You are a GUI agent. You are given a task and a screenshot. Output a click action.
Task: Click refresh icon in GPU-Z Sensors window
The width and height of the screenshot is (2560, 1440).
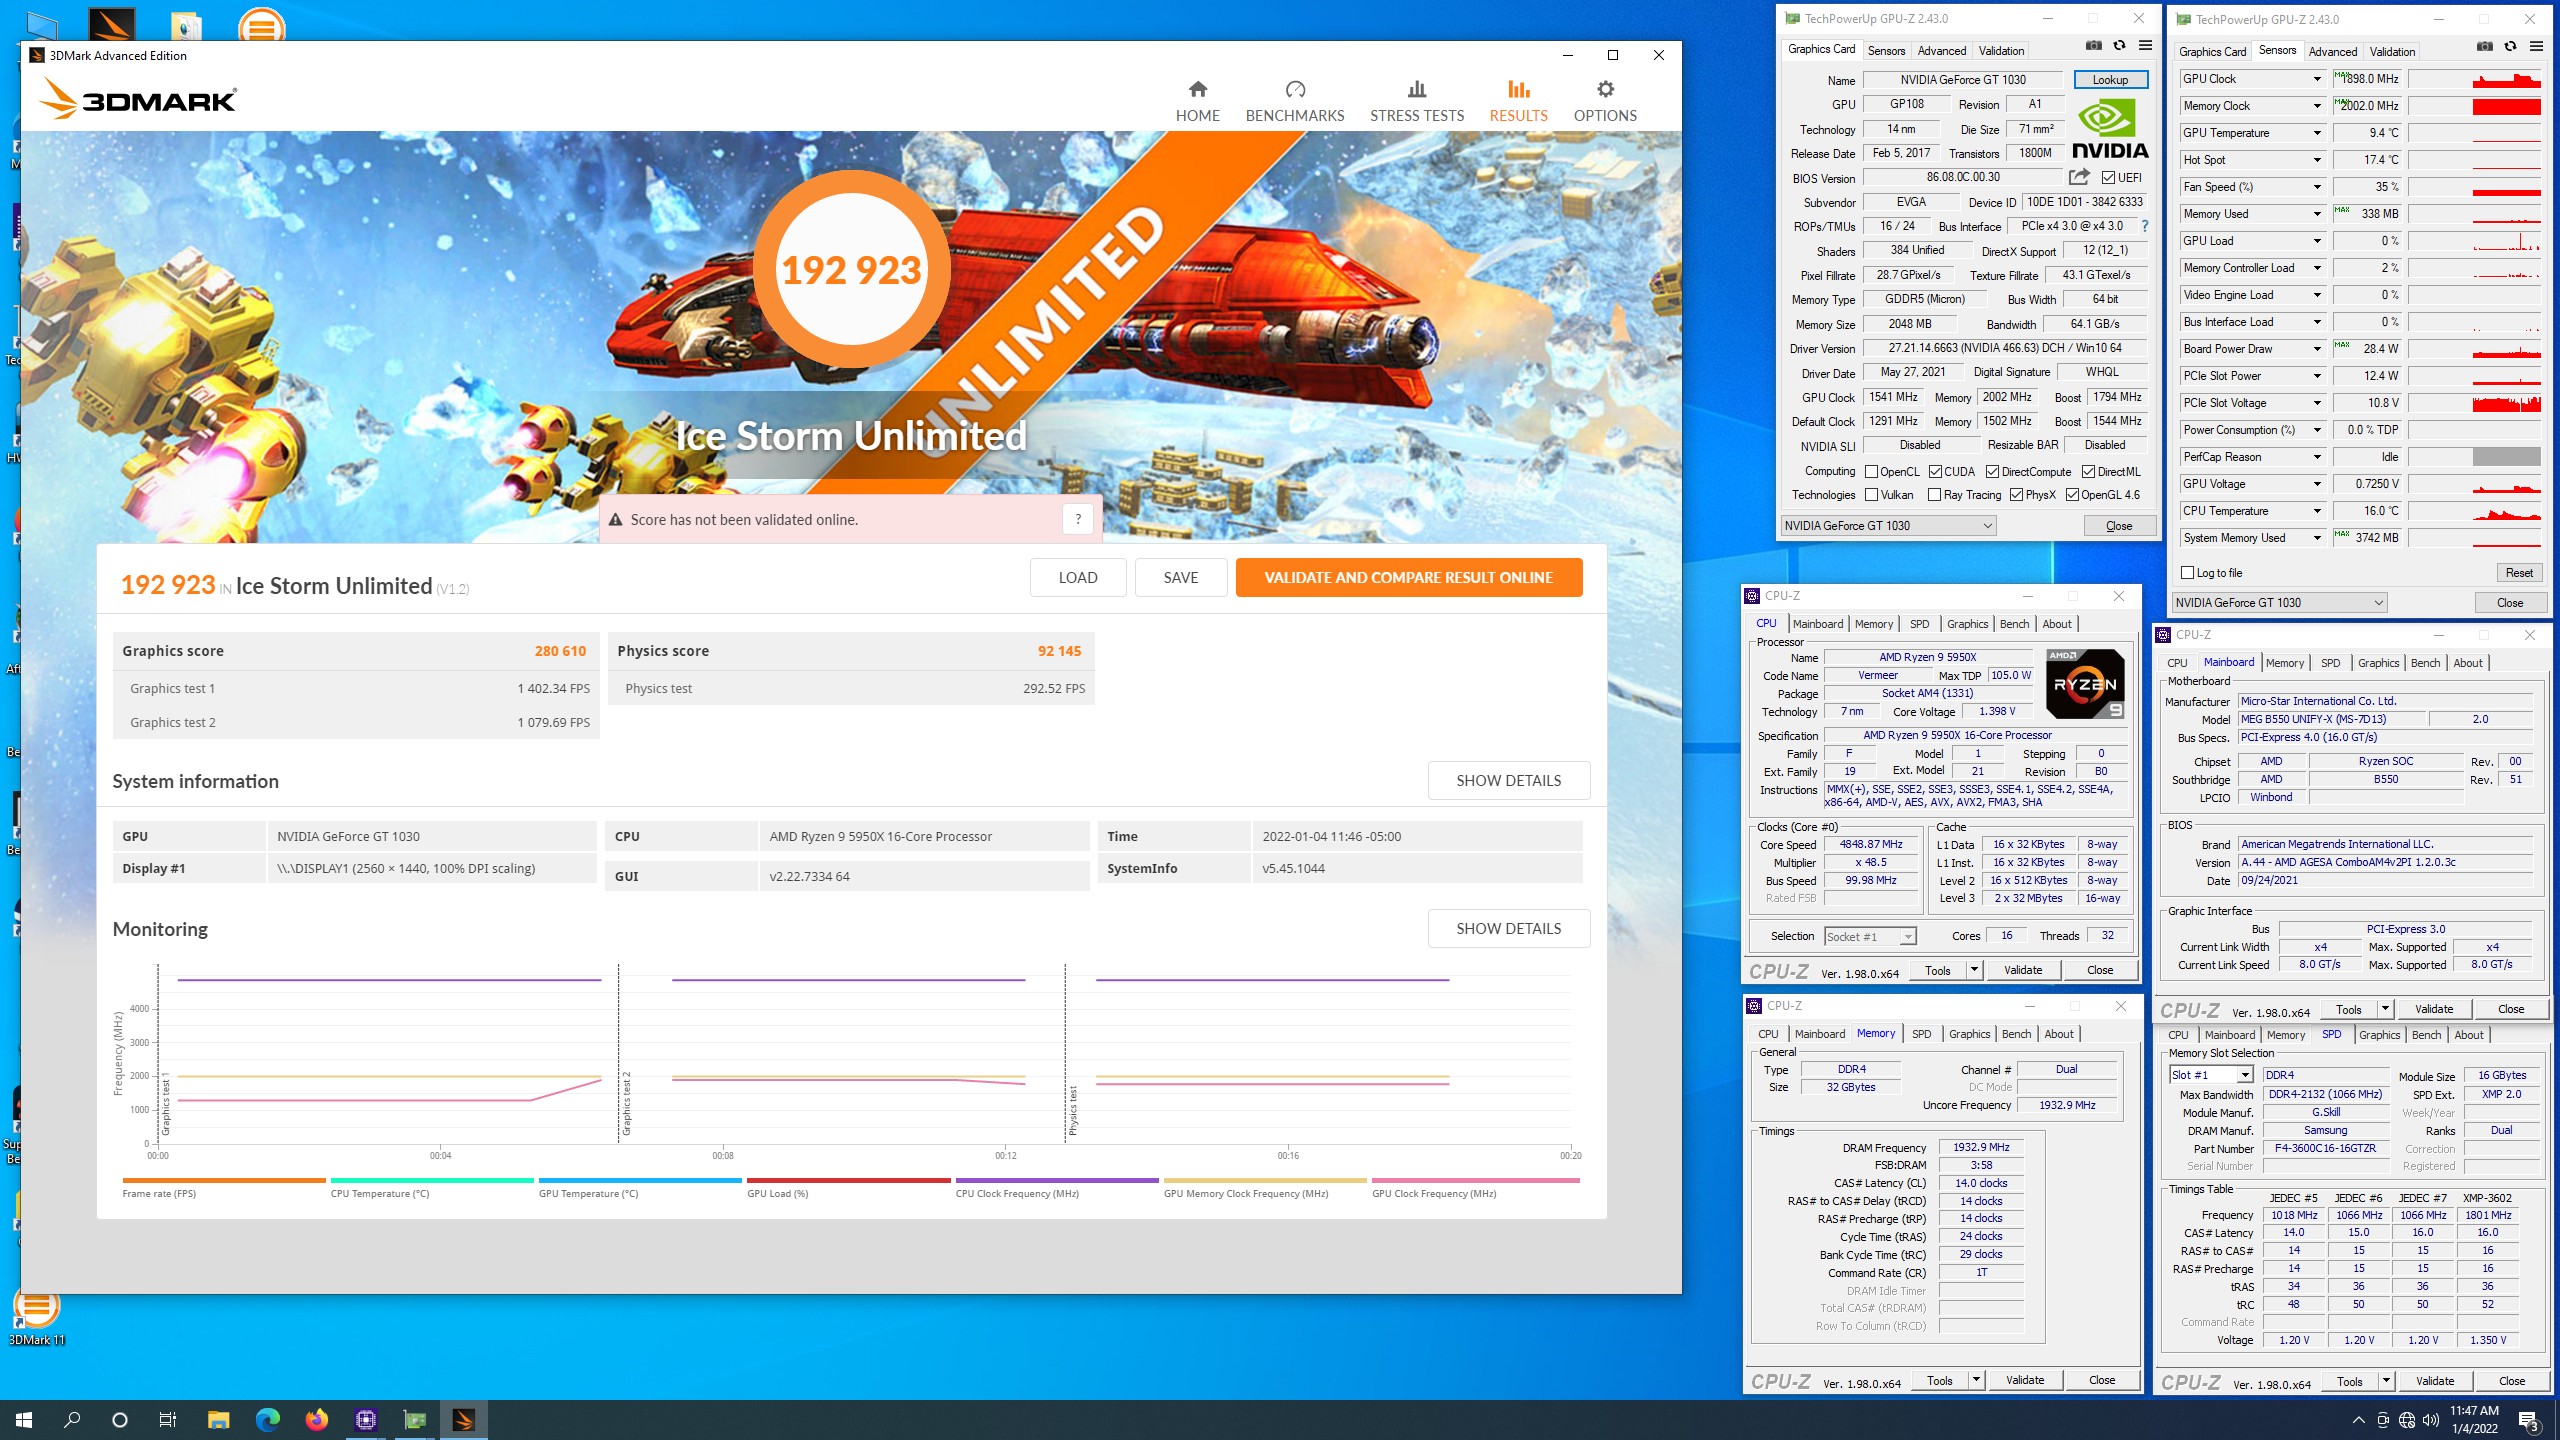2510,46
